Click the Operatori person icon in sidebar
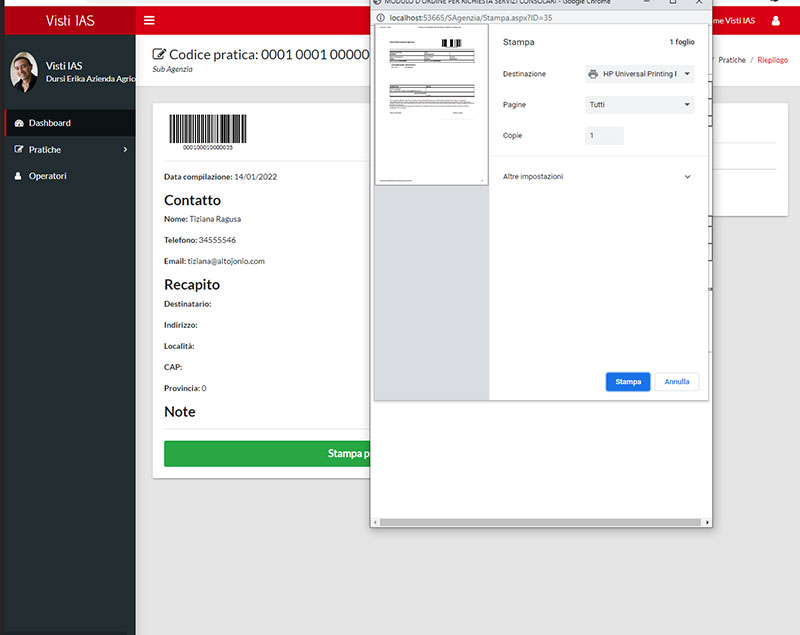The width and height of the screenshot is (800, 635). (18, 176)
